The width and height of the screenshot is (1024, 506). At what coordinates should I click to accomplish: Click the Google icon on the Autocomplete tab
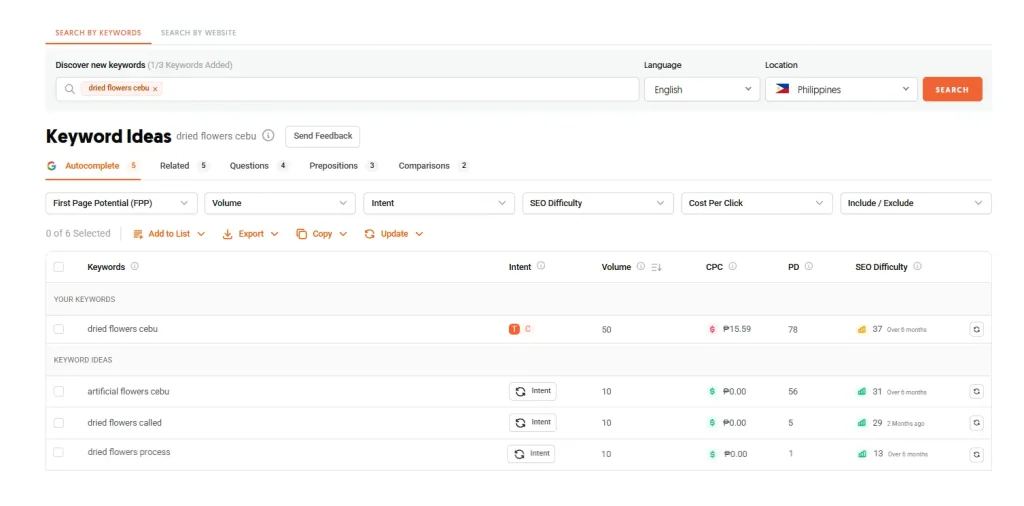point(52,166)
